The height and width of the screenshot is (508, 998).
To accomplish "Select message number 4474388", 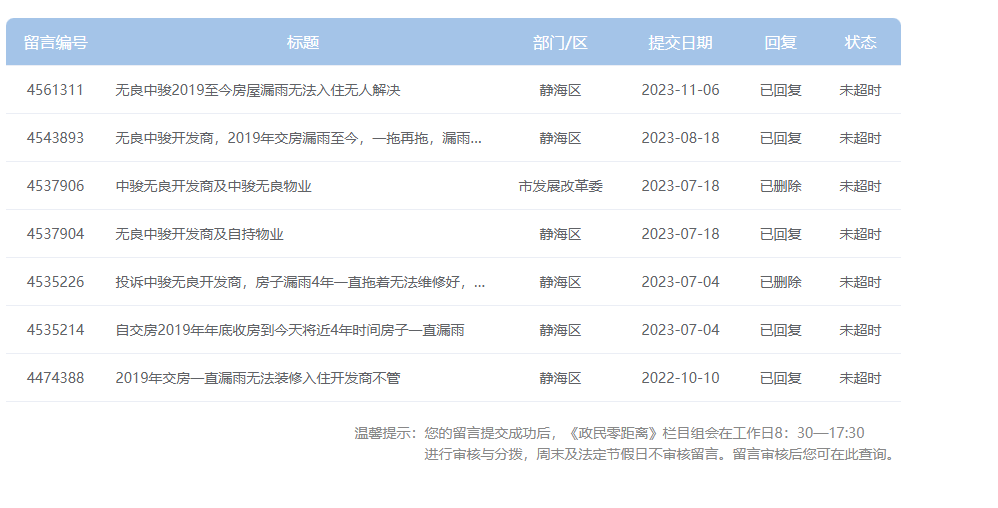I will pyautogui.click(x=55, y=378).
